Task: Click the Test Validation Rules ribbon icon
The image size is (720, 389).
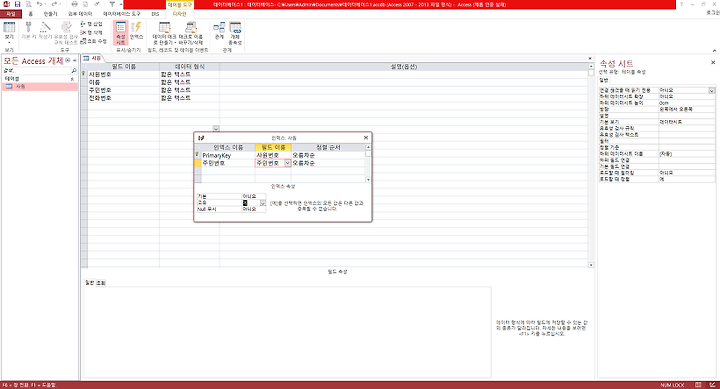Action: click(x=66, y=33)
